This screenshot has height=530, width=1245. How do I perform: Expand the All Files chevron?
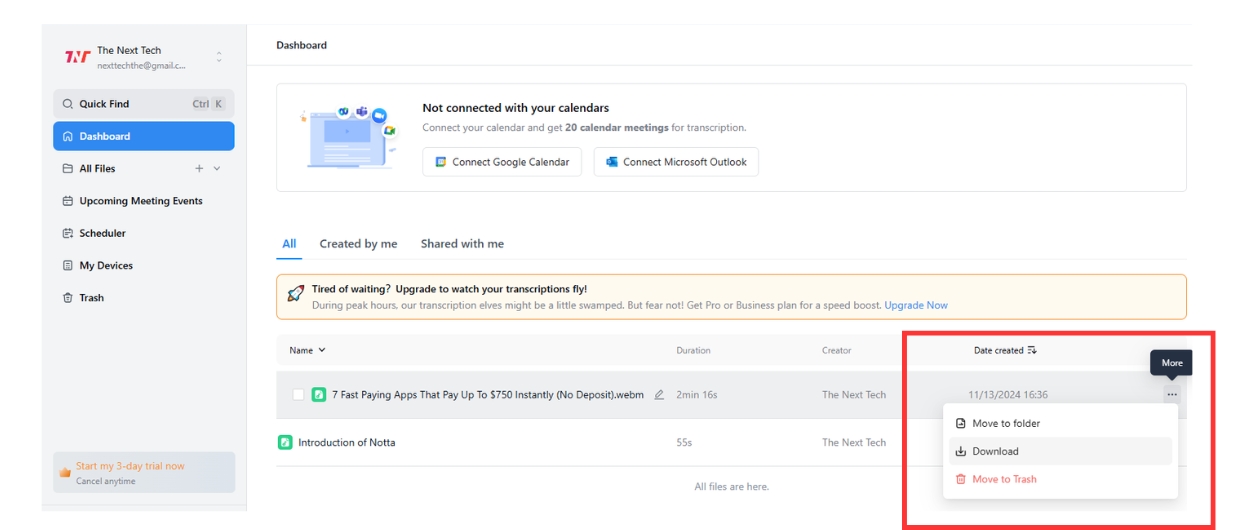(x=217, y=168)
